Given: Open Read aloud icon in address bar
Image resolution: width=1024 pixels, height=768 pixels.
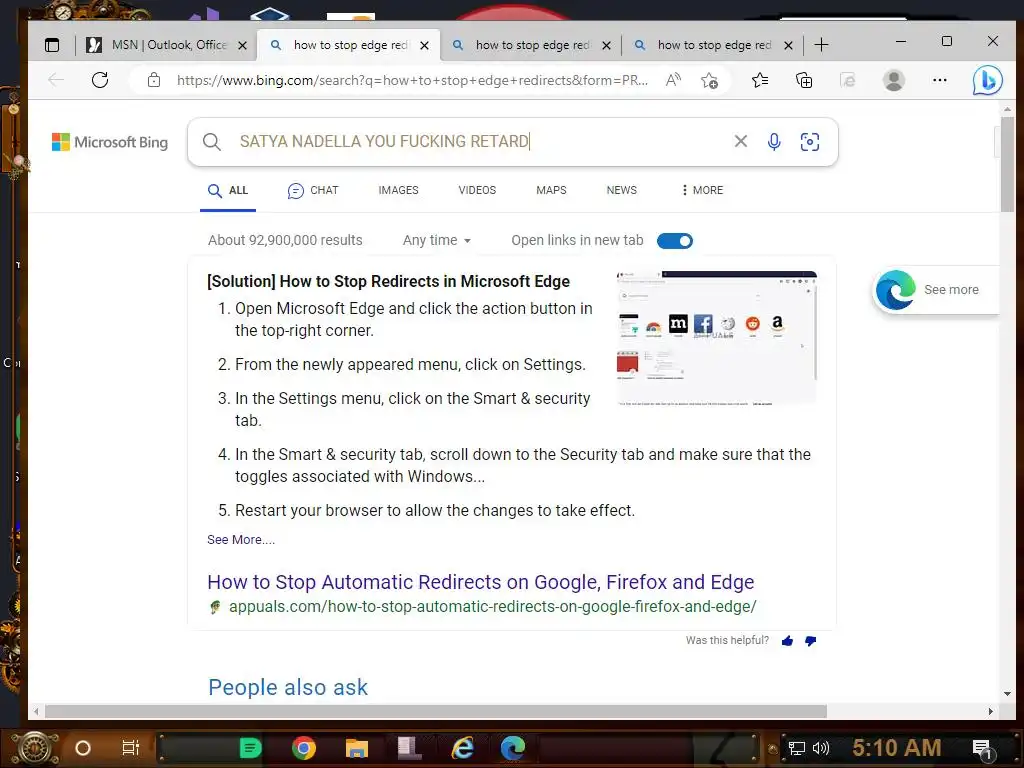Looking at the screenshot, I should point(673,80).
